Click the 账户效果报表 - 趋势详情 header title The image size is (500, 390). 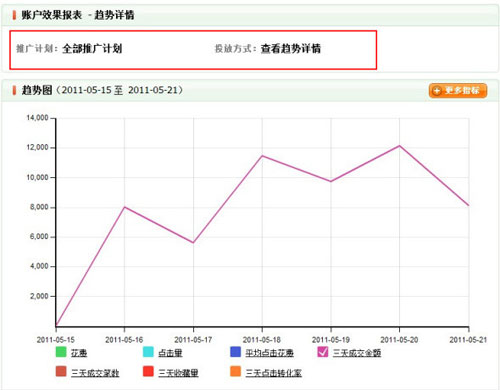click(x=78, y=15)
